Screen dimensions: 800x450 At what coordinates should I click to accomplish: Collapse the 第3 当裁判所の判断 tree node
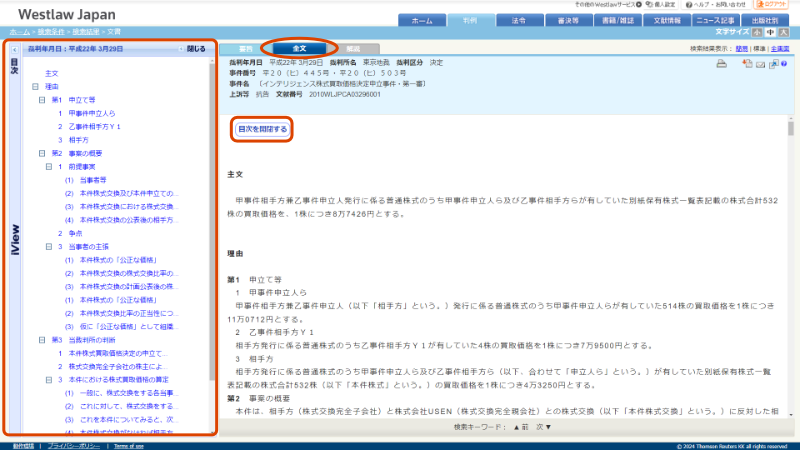[x=41, y=339]
